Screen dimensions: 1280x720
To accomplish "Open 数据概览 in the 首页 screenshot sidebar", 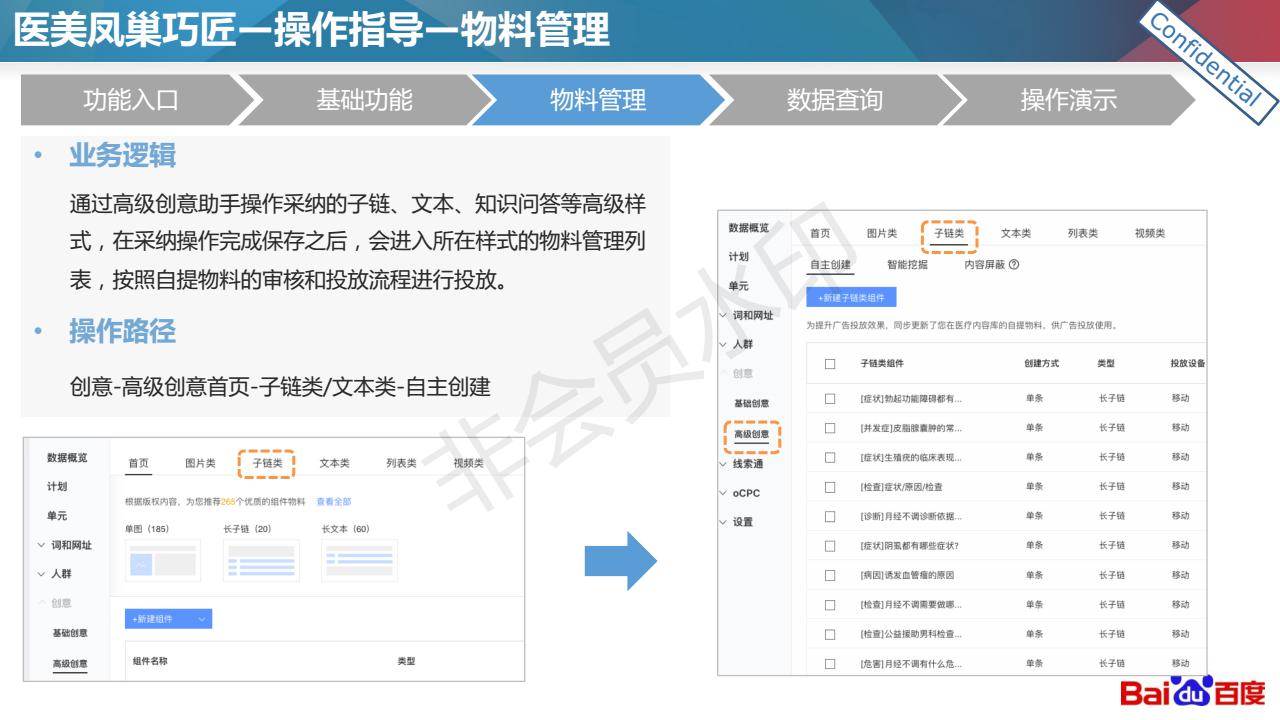I will tap(67, 457).
